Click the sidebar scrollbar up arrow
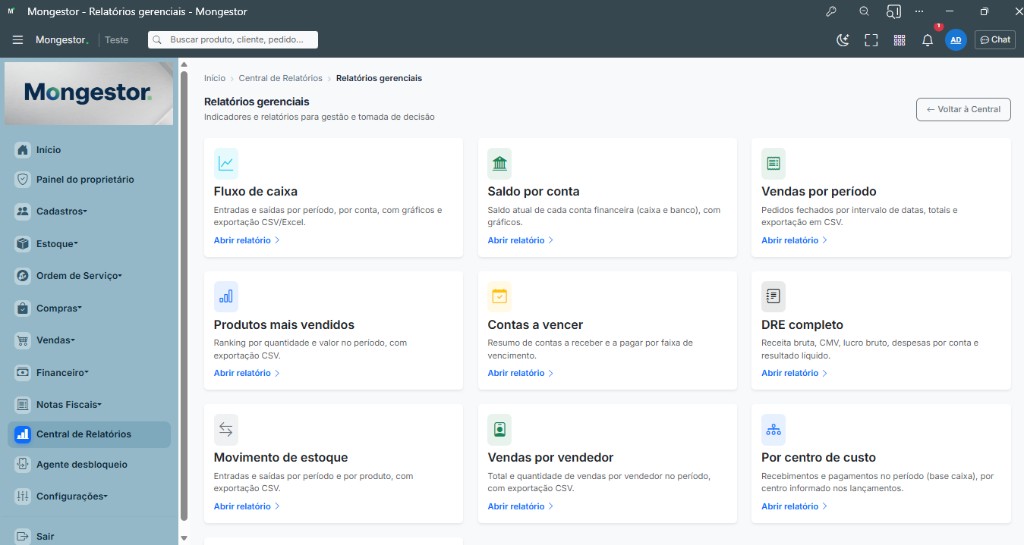Viewport: 1024px width, 545px height. pyautogui.click(x=184, y=65)
